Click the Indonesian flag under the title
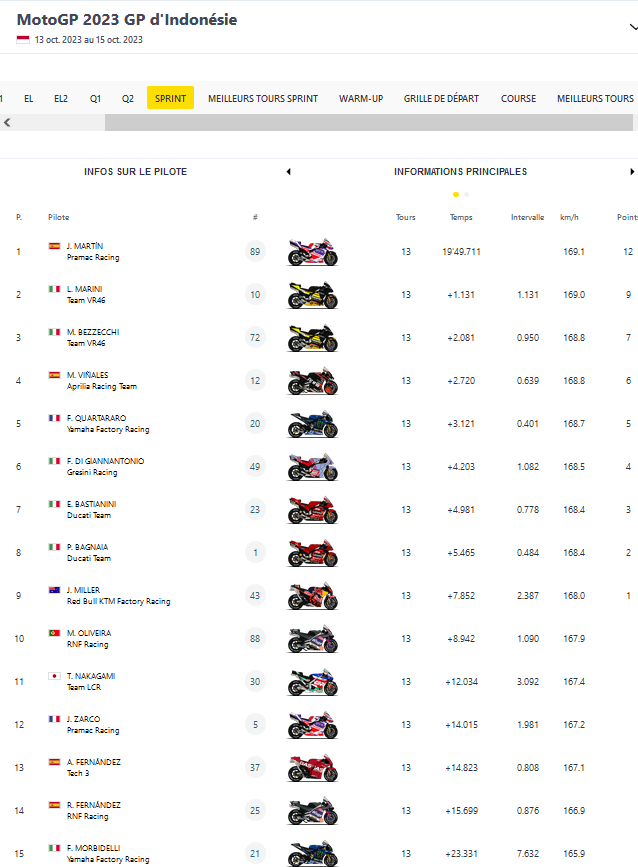This screenshot has height=867, width=638. click(23, 40)
